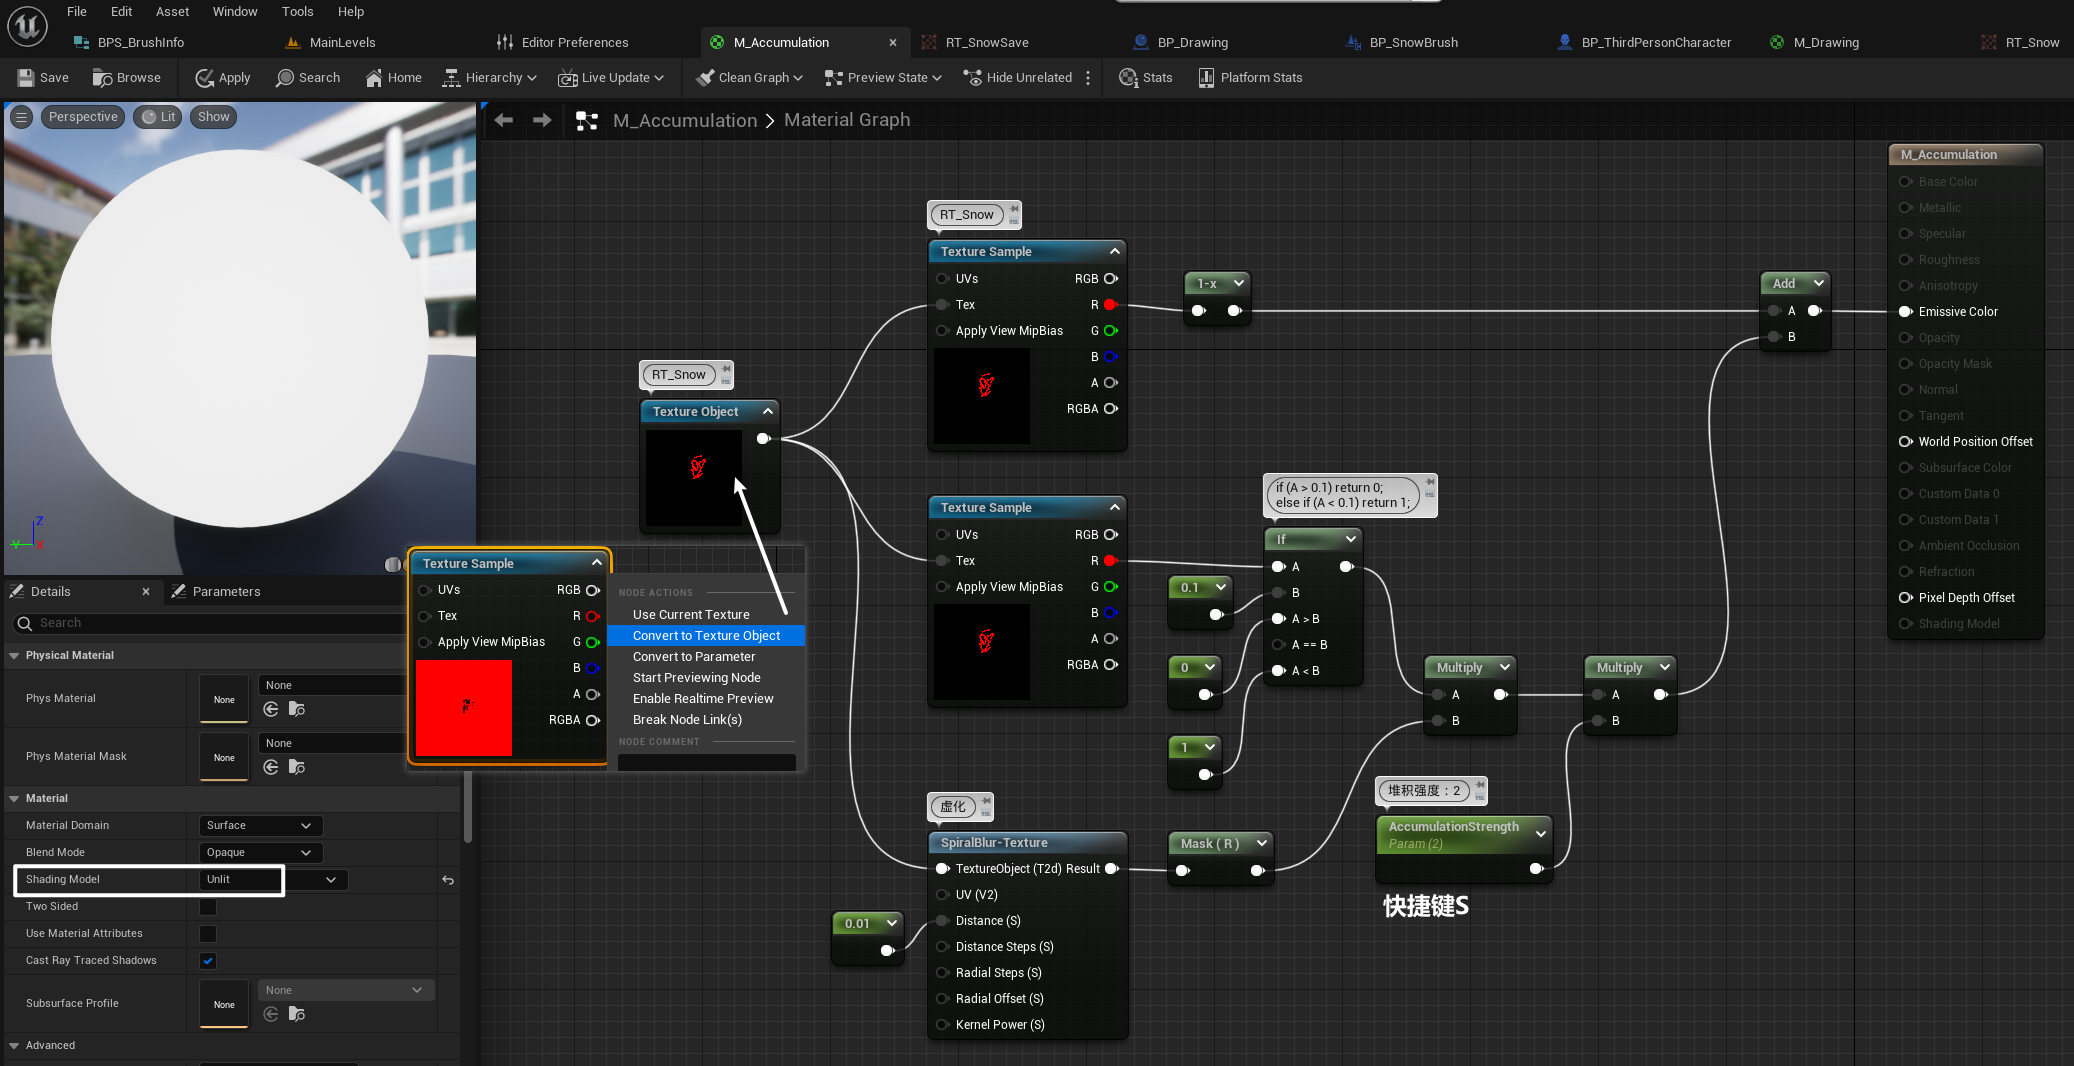Choose Convert to Texture Object
The width and height of the screenshot is (2074, 1066).
(706, 636)
